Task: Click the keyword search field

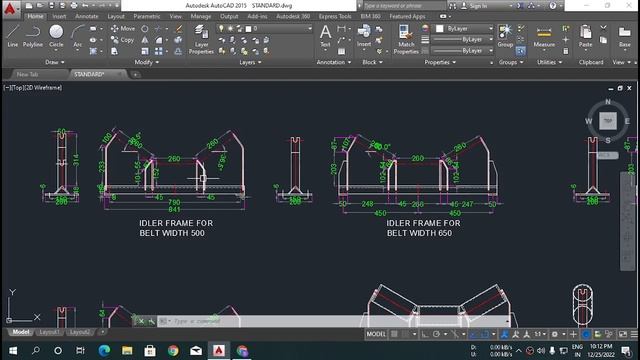Action: [404, 6]
